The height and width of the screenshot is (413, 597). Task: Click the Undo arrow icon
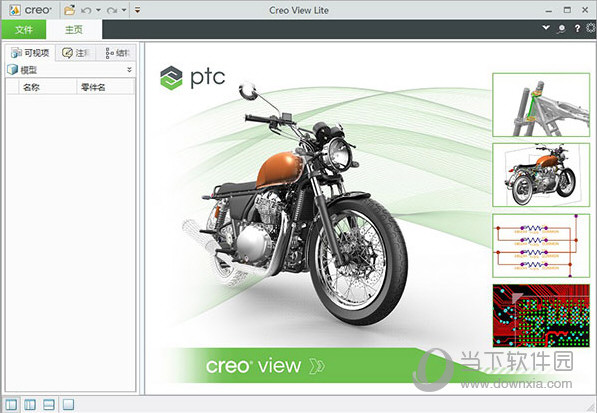pos(86,10)
